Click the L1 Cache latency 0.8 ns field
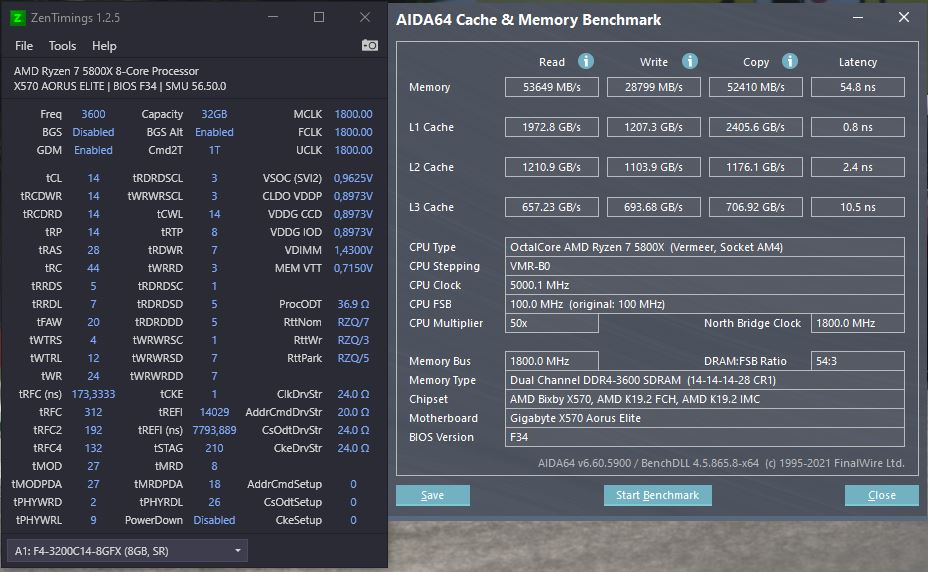 point(858,127)
